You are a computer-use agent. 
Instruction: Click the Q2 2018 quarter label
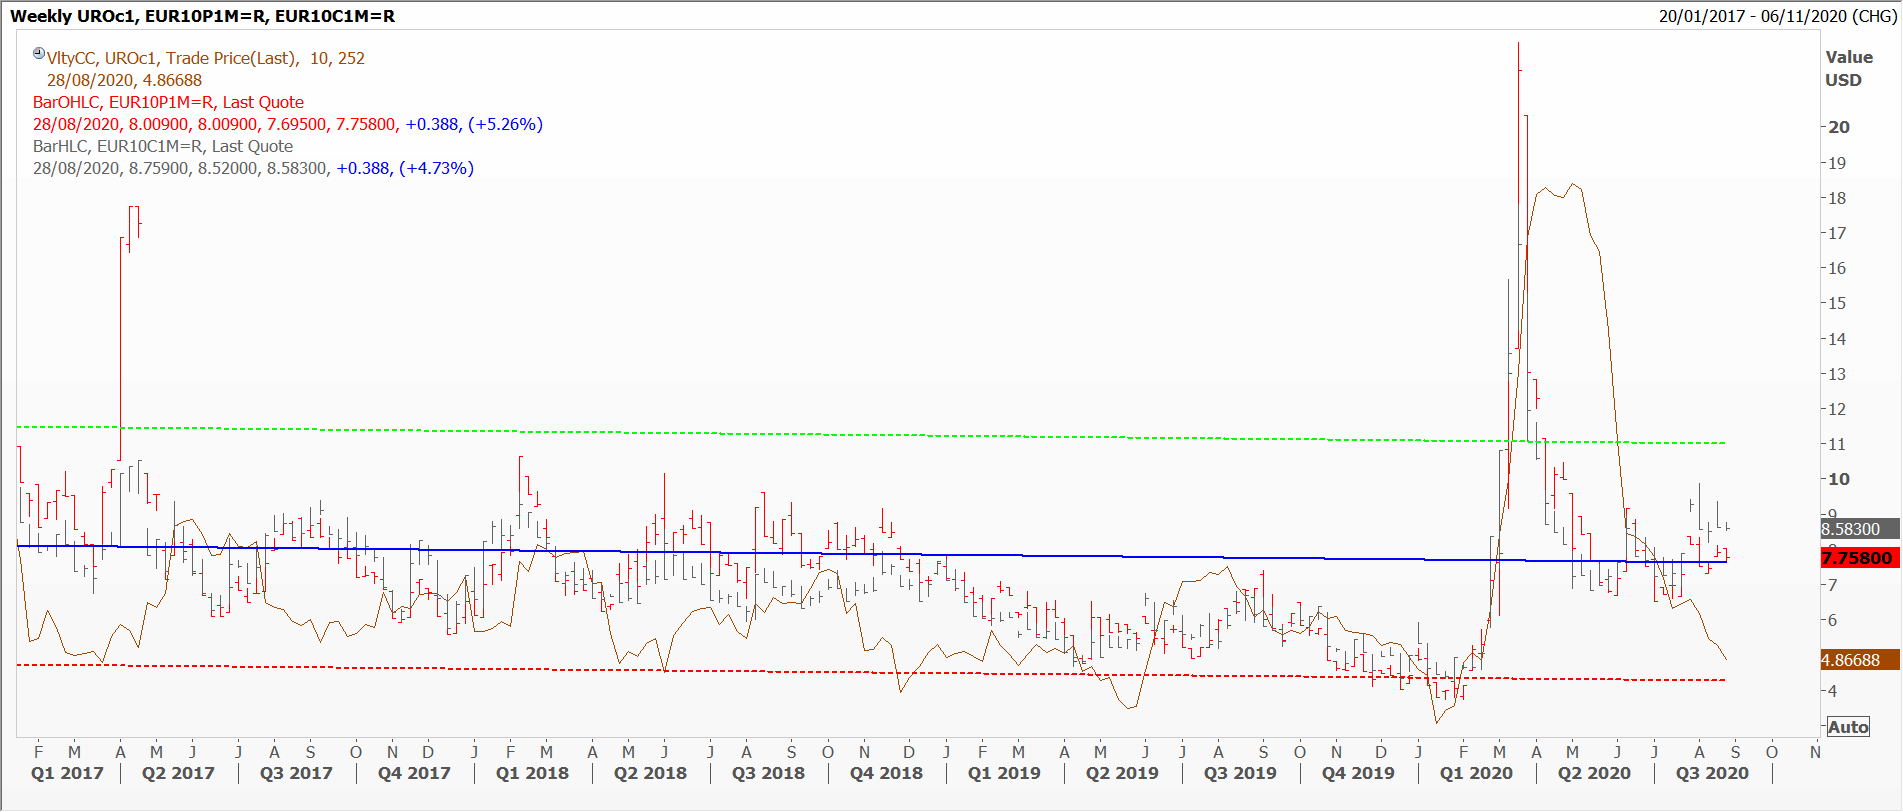[x=650, y=773]
